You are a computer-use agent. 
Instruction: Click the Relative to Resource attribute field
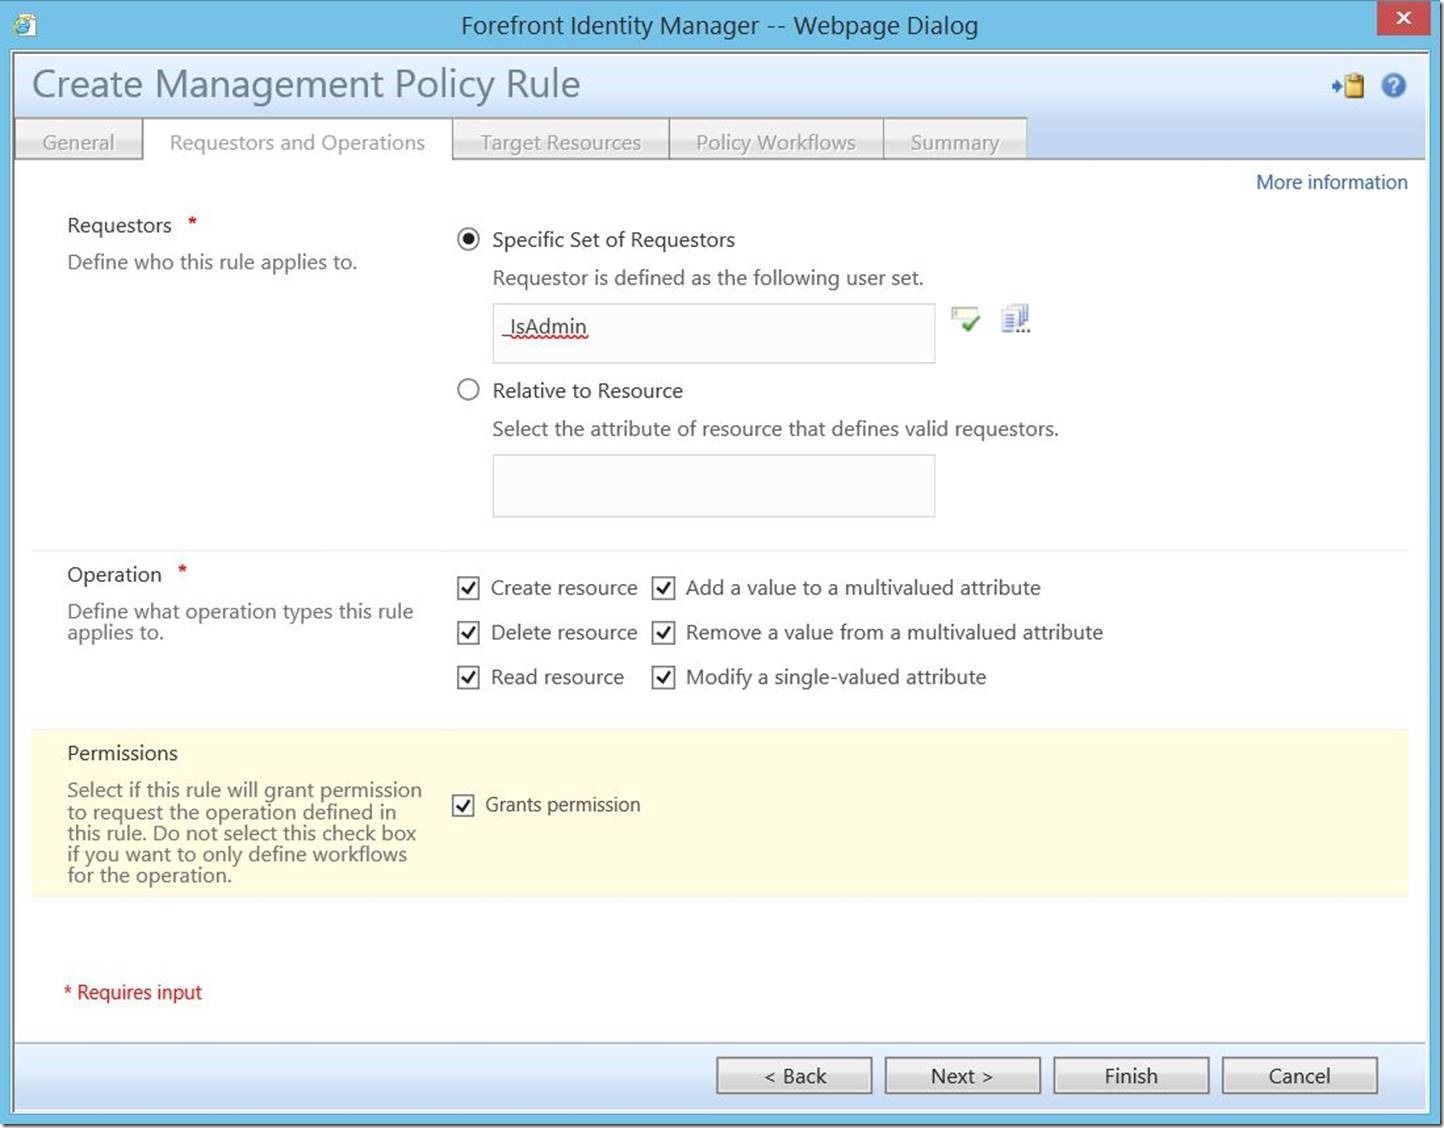click(714, 486)
